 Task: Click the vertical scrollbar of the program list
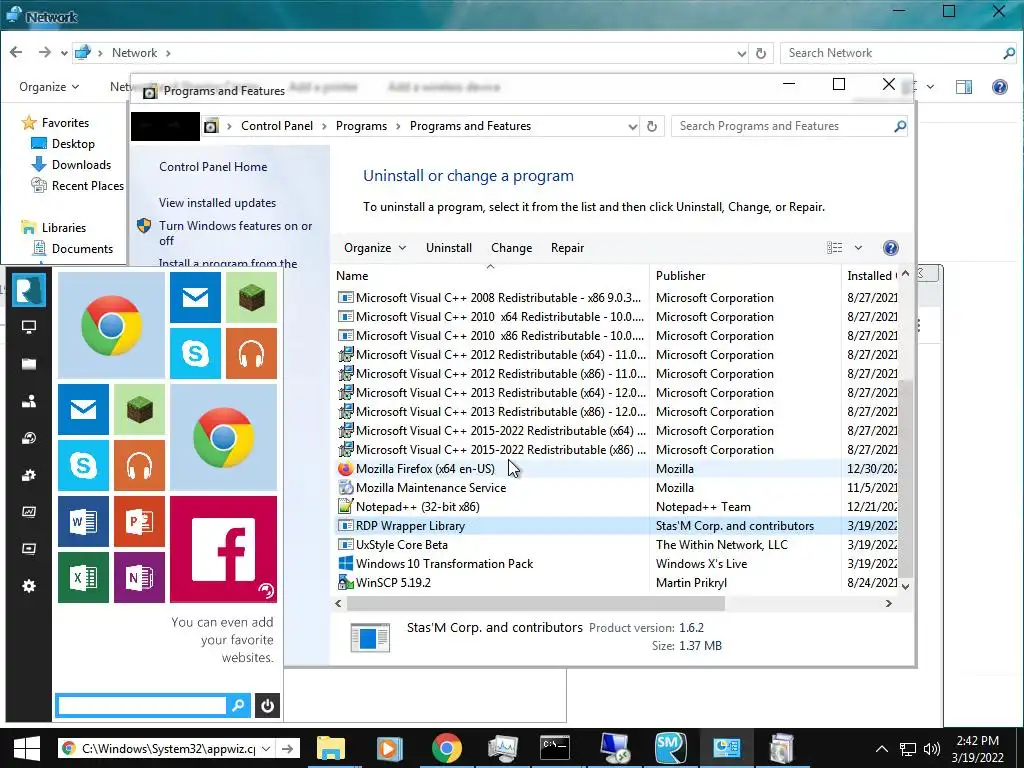[905, 477]
